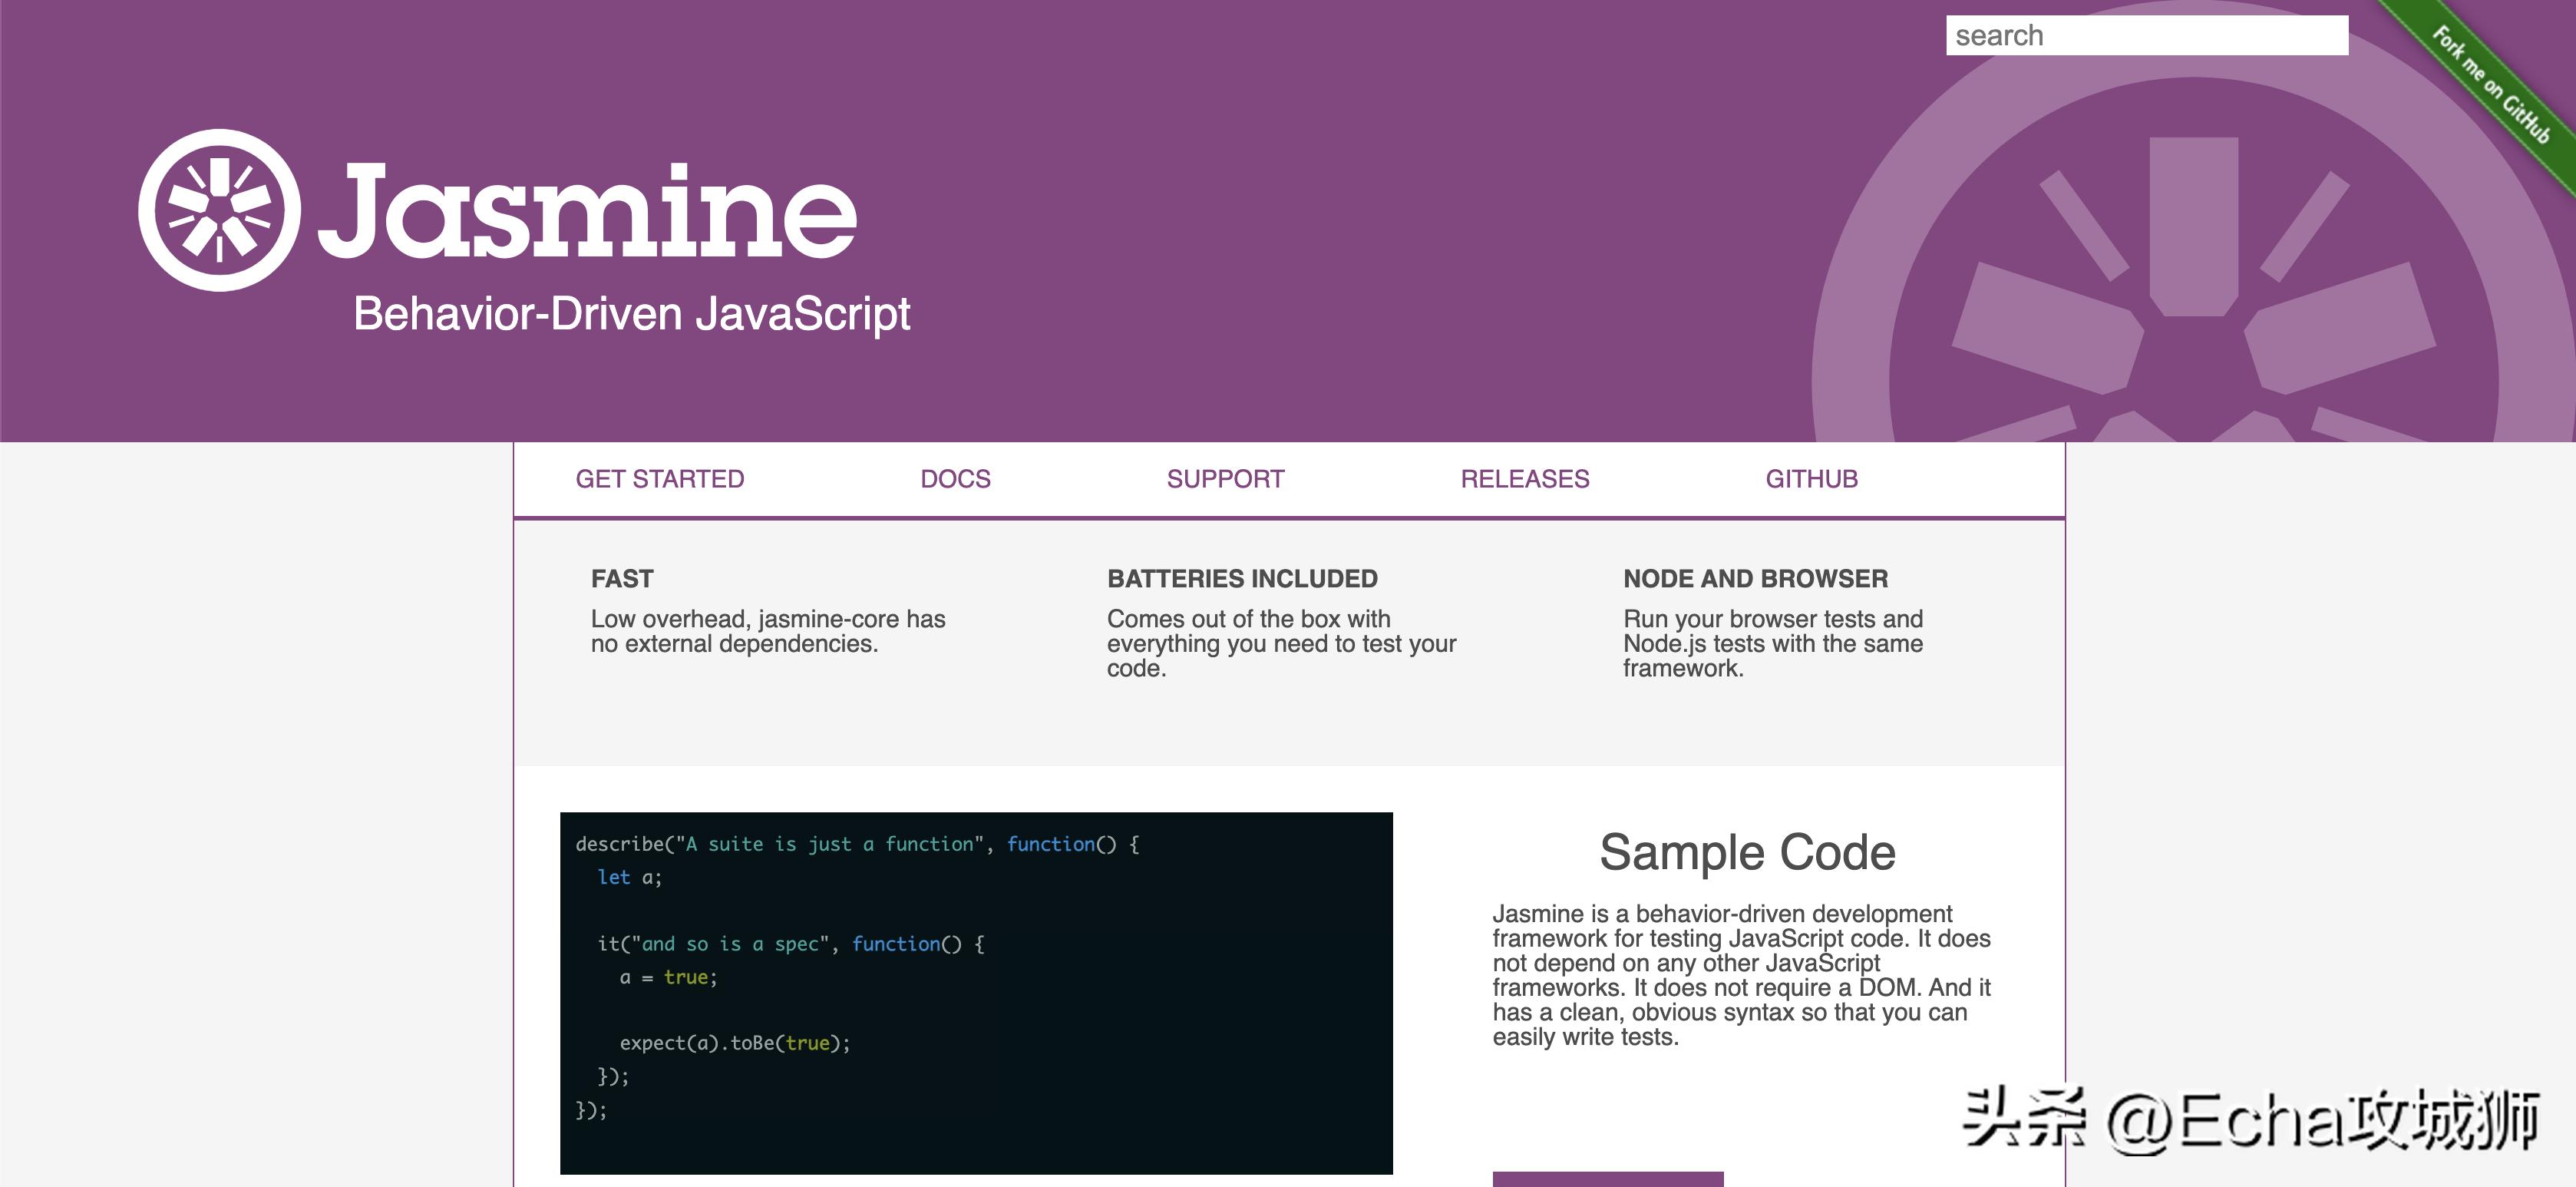2576x1187 pixels.
Task: Click the NODE AND BROWSER heading
Action: point(1755,579)
